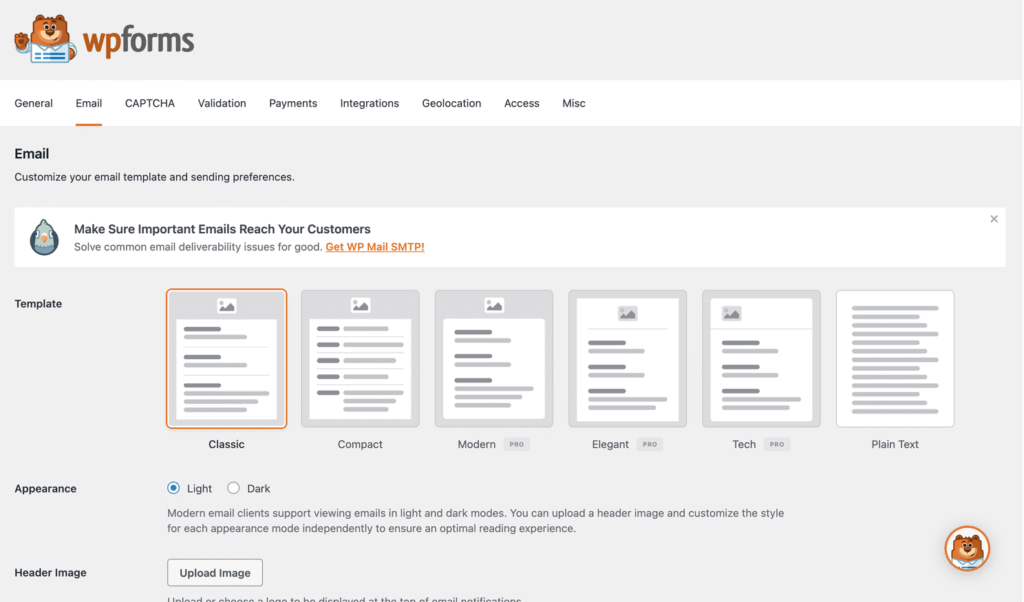The image size is (1024, 602).
Task: Select the Classic email template
Action: [227, 359]
